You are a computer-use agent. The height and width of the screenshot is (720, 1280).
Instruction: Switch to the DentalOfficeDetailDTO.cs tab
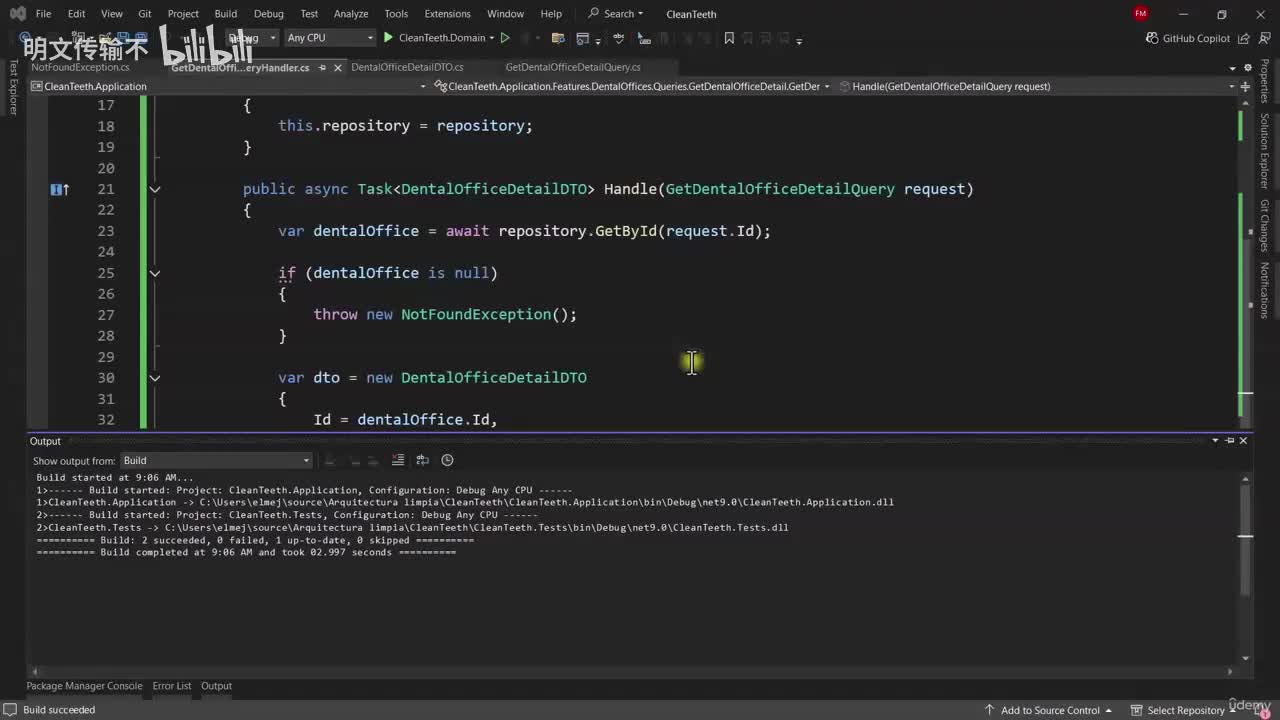(x=407, y=67)
